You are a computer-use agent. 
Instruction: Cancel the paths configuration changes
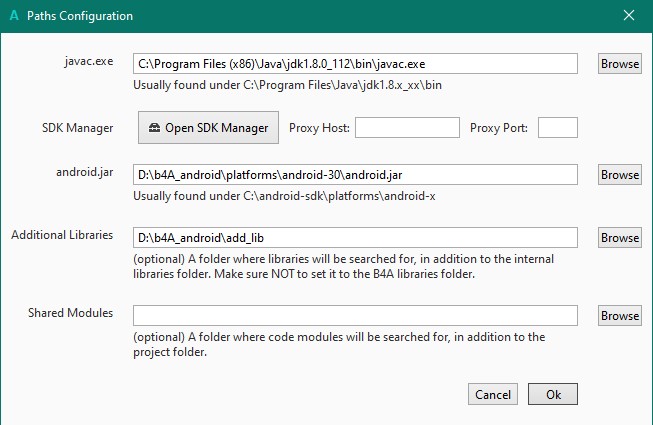pyautogui.click(x=493, y=395)
